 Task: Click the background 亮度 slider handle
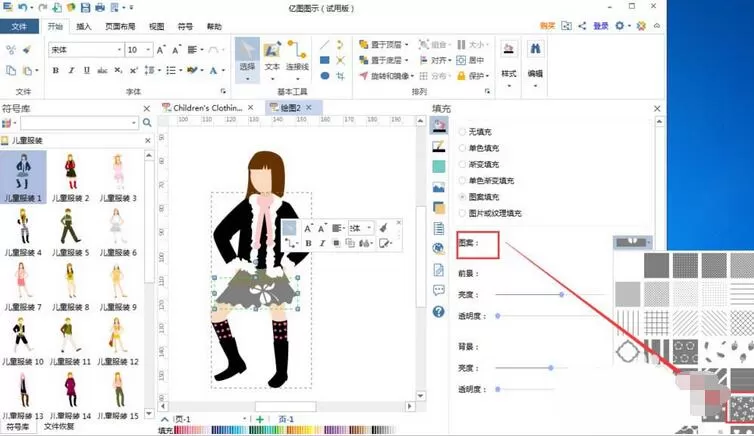[551, 368]
